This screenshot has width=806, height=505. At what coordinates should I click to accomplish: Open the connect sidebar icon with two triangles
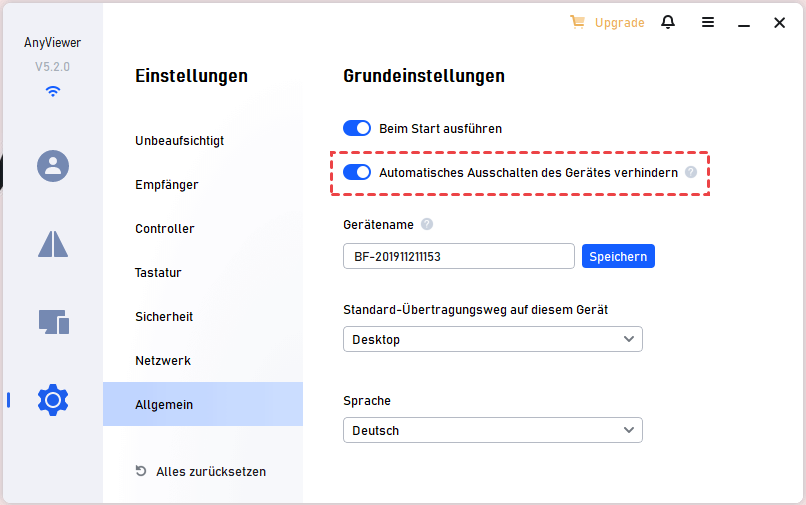click(52, 243)
